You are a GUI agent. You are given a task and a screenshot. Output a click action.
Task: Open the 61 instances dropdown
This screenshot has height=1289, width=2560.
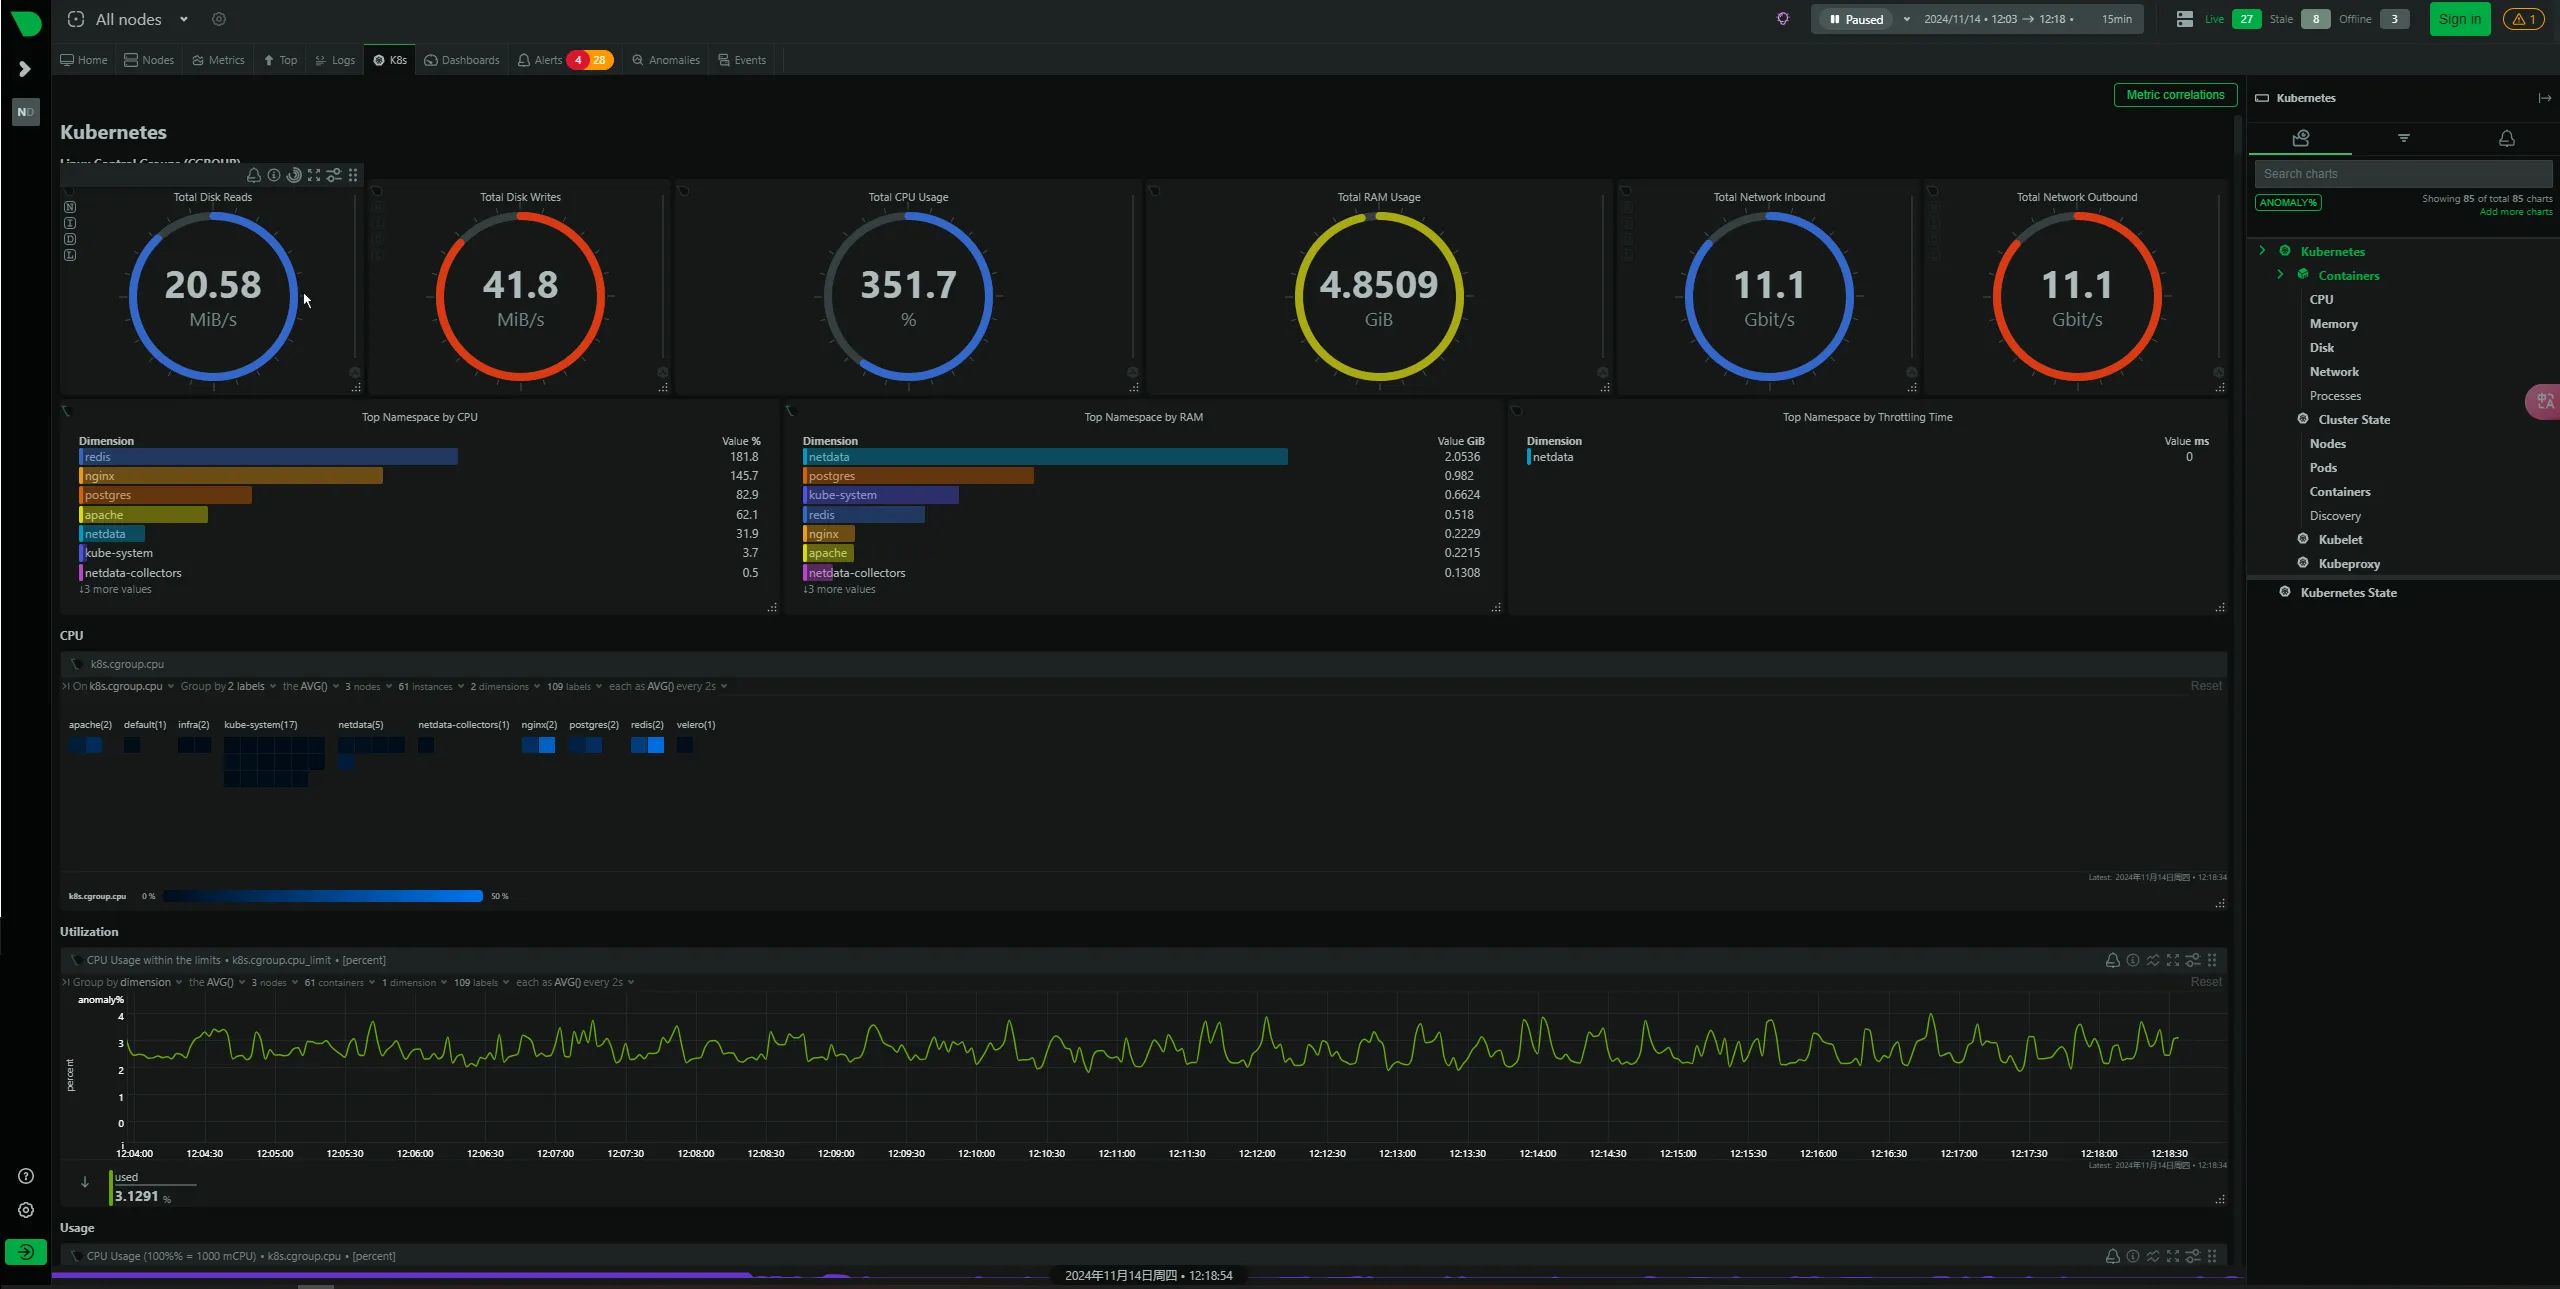pos(430,686)
